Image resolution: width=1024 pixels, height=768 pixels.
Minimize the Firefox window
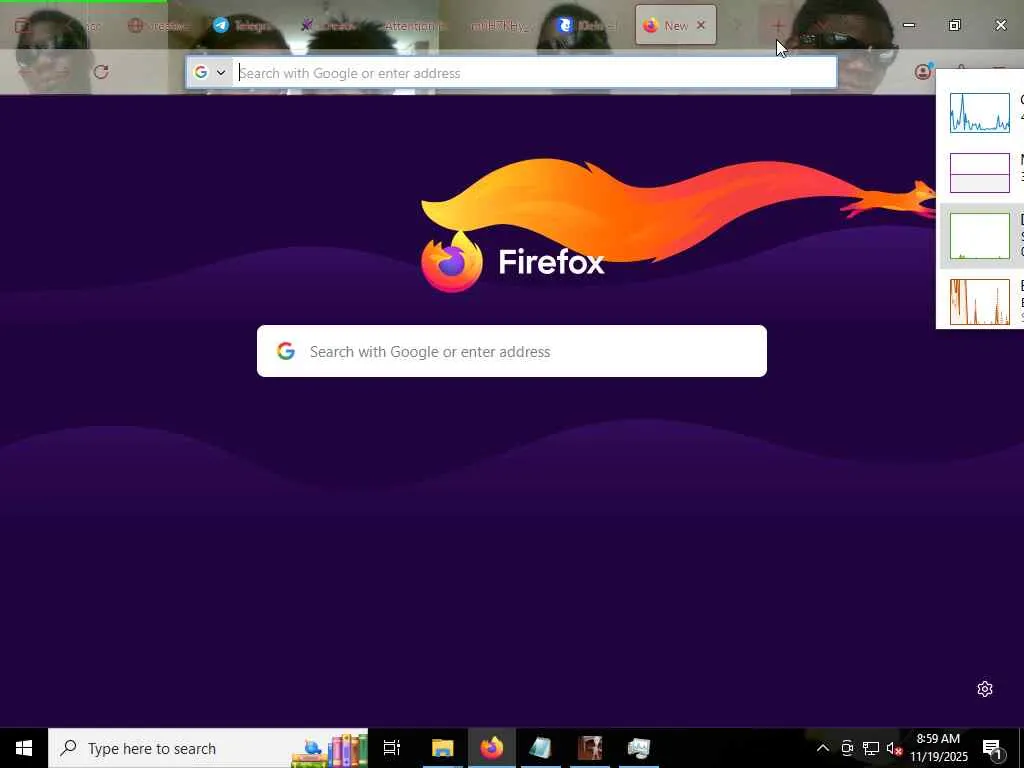[909, 25]
